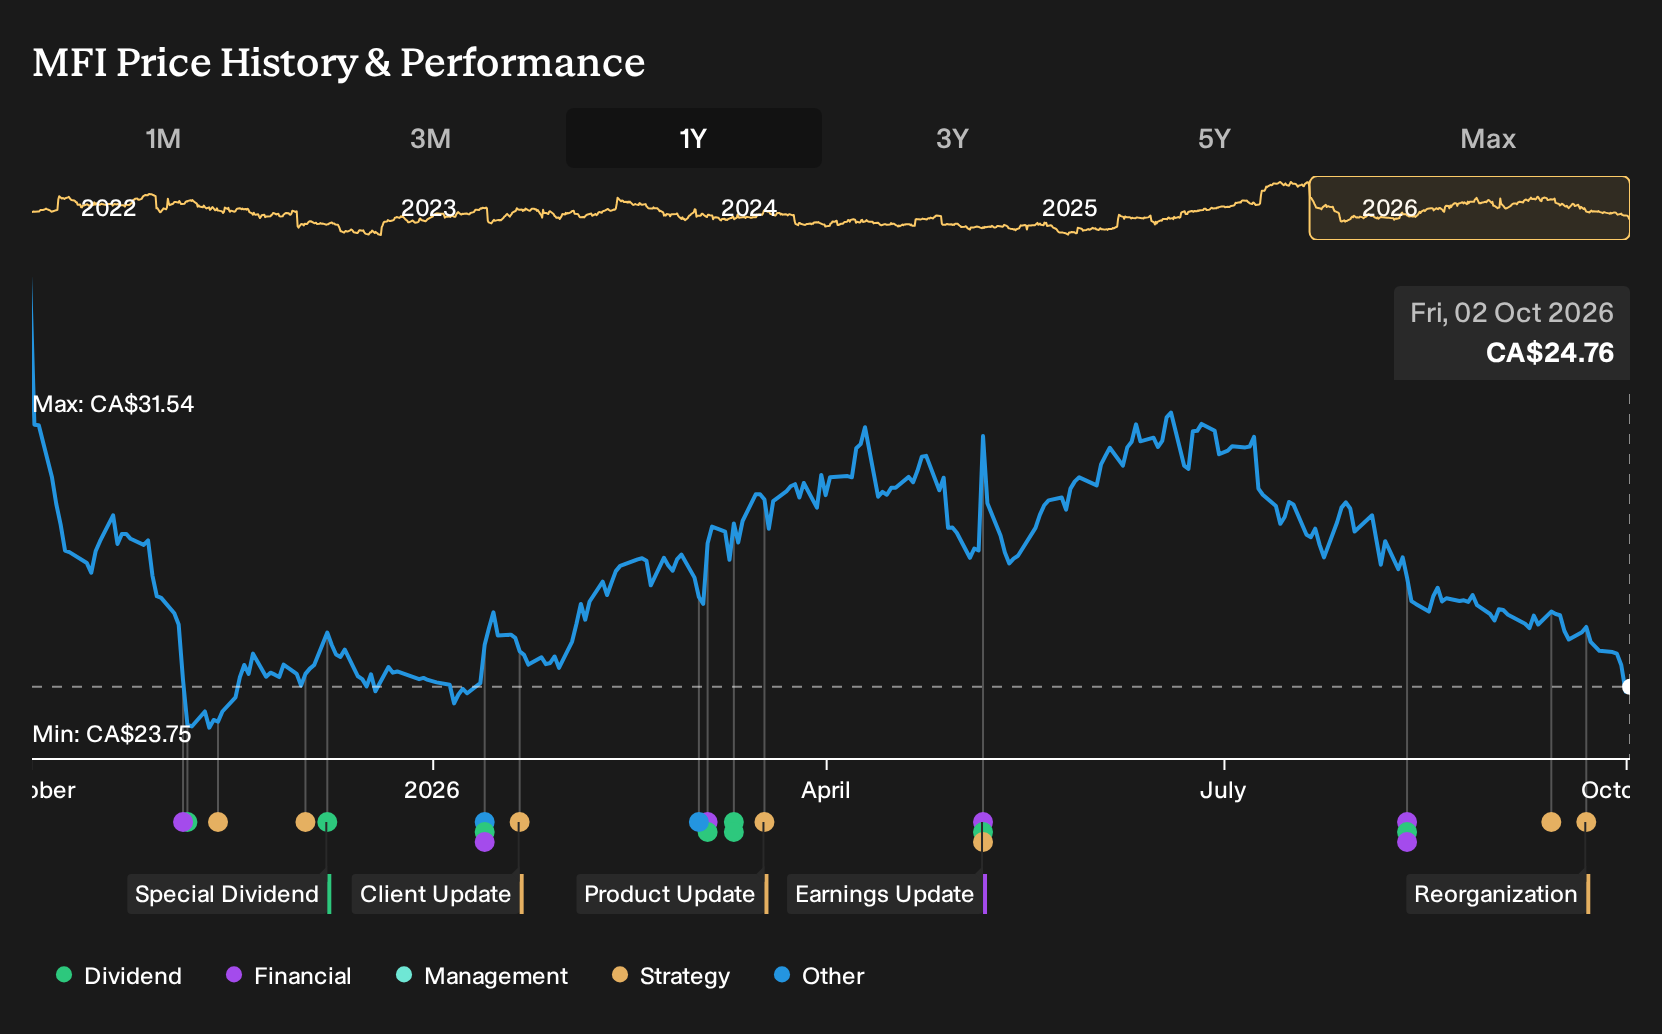Click the 'Min: CA$23.75' label

(x=112, y=734)
